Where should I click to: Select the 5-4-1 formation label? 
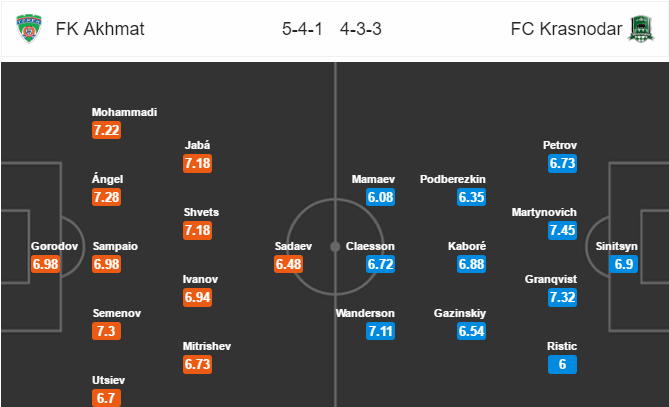click(x=301, y=29)
